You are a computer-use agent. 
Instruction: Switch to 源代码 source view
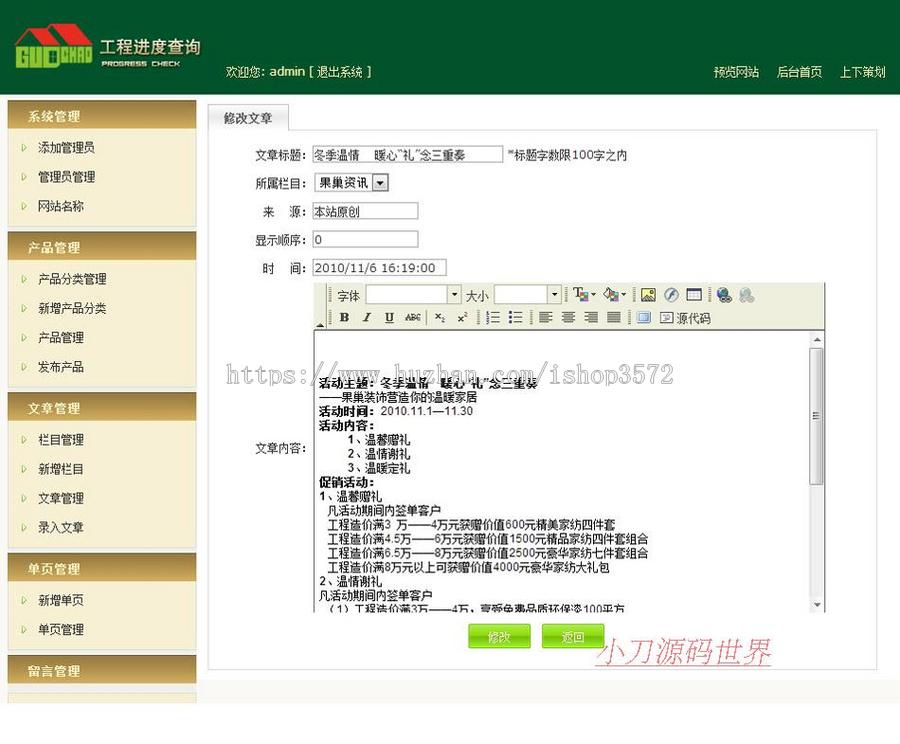click(x=685, y=318)
